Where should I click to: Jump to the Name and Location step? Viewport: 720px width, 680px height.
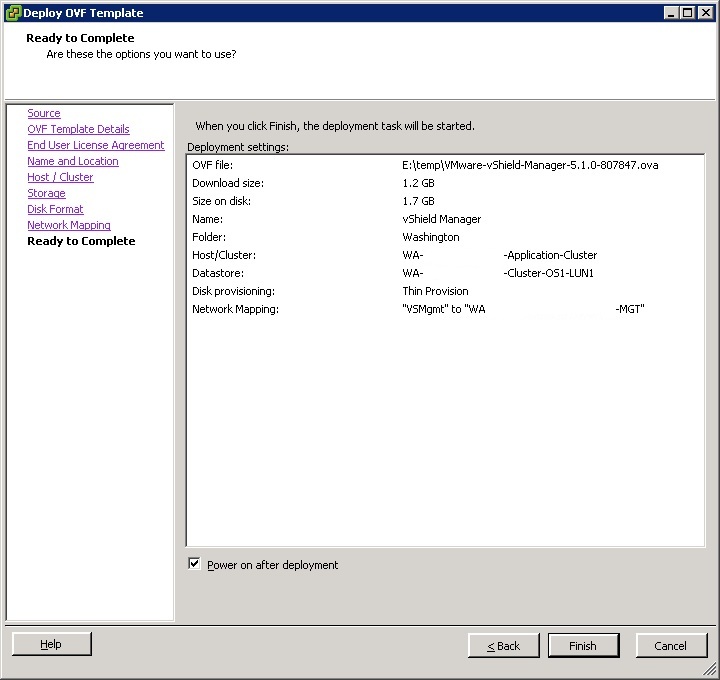coord(73,162)
